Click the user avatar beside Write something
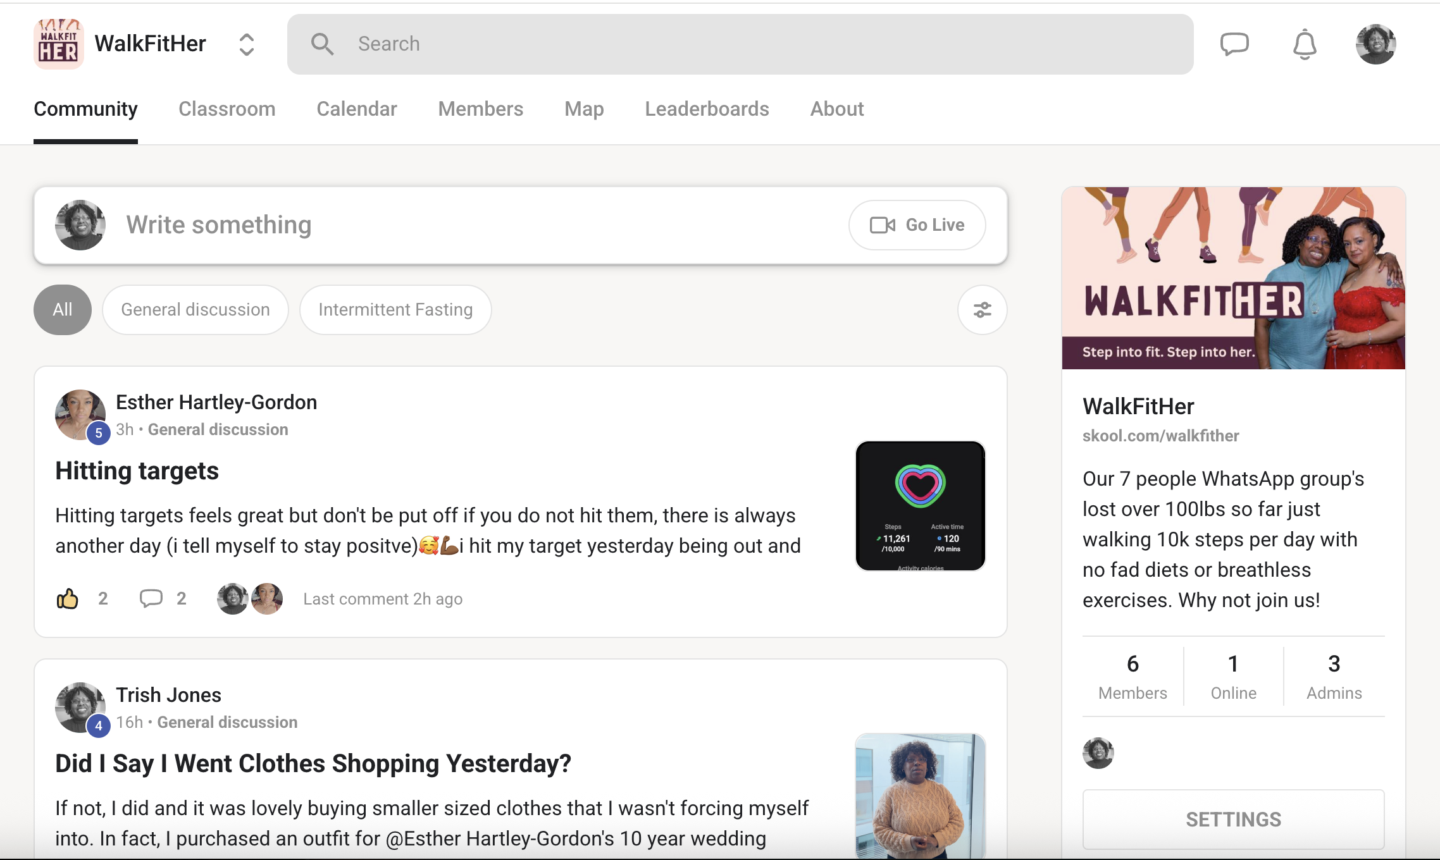The height and width of the screenshot is (860, 1440). tap(80, 225)
